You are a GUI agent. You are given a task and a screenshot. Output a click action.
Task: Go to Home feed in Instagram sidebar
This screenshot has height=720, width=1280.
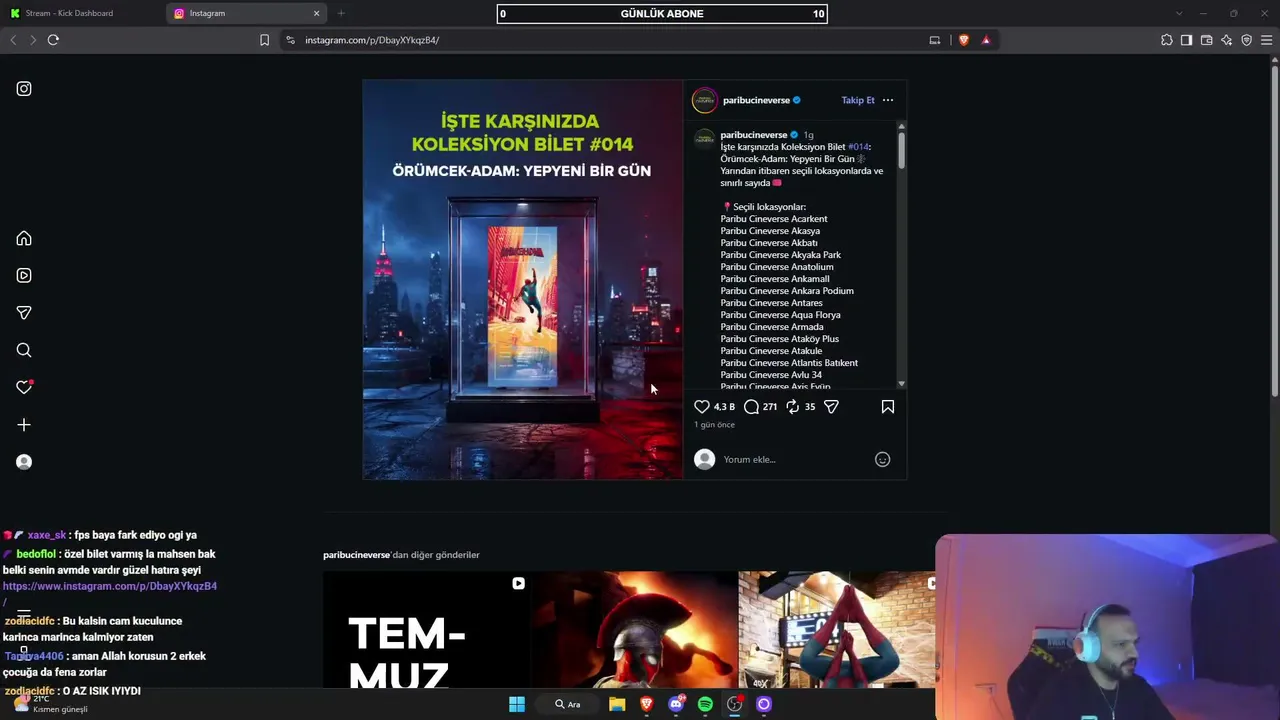click(24, 239)
